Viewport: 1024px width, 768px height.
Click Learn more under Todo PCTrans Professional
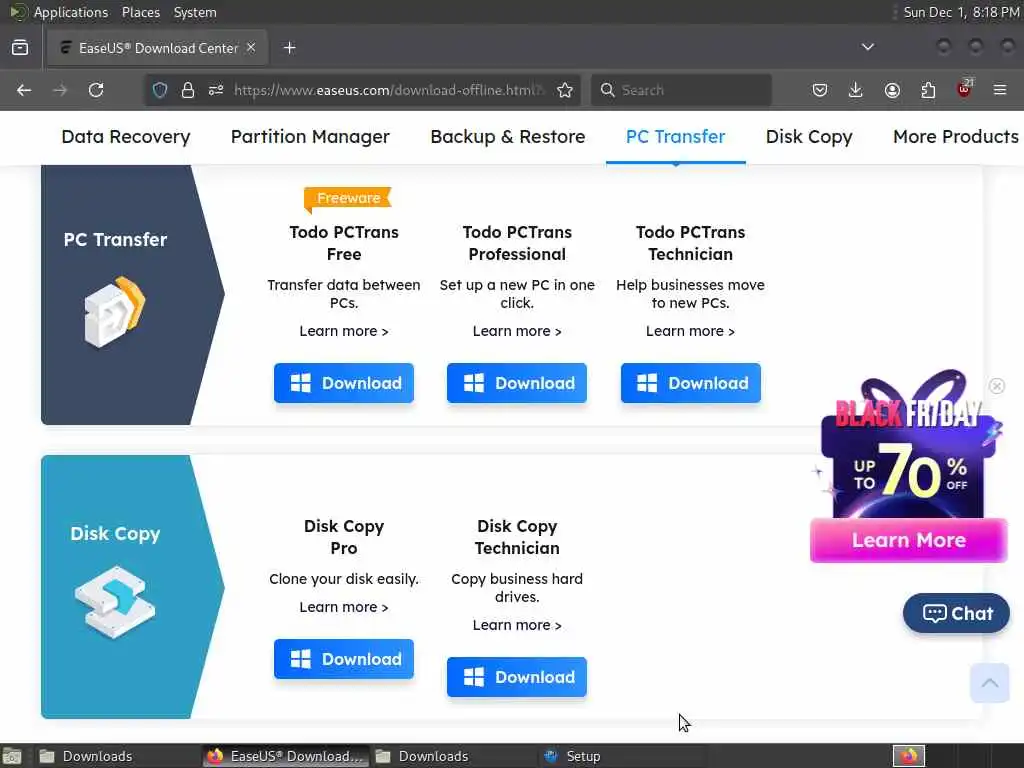[517, 331]
